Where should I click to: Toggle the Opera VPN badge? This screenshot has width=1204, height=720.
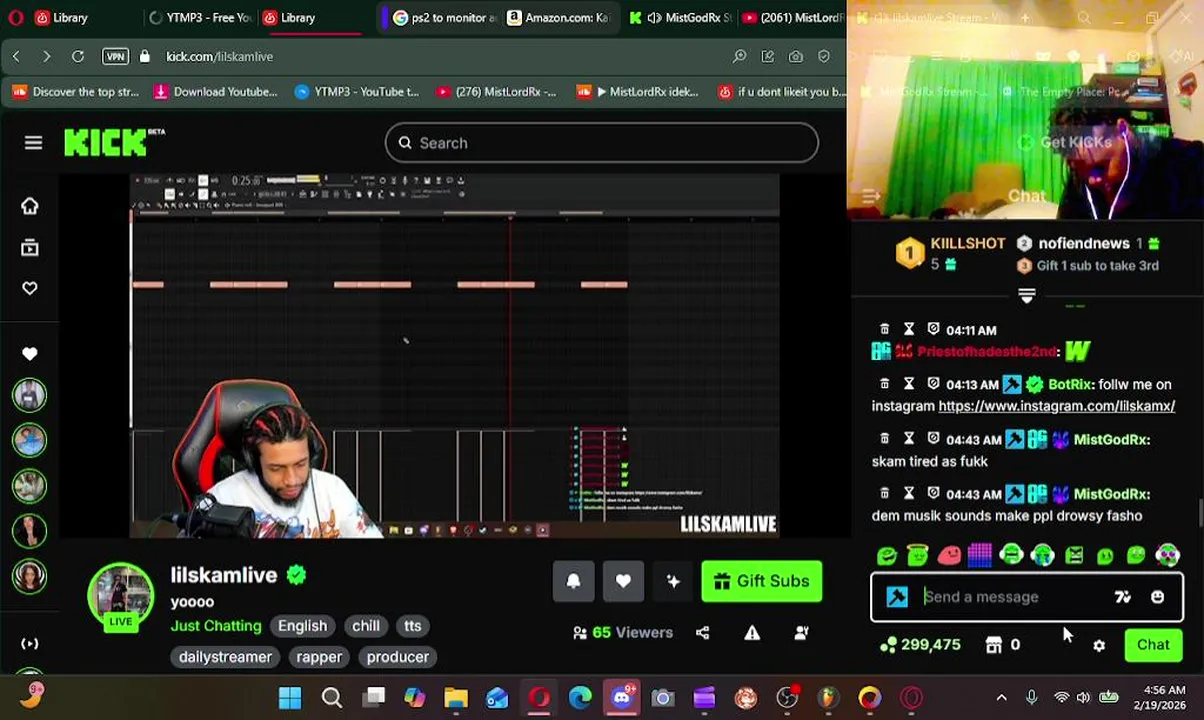click(115, 57)
